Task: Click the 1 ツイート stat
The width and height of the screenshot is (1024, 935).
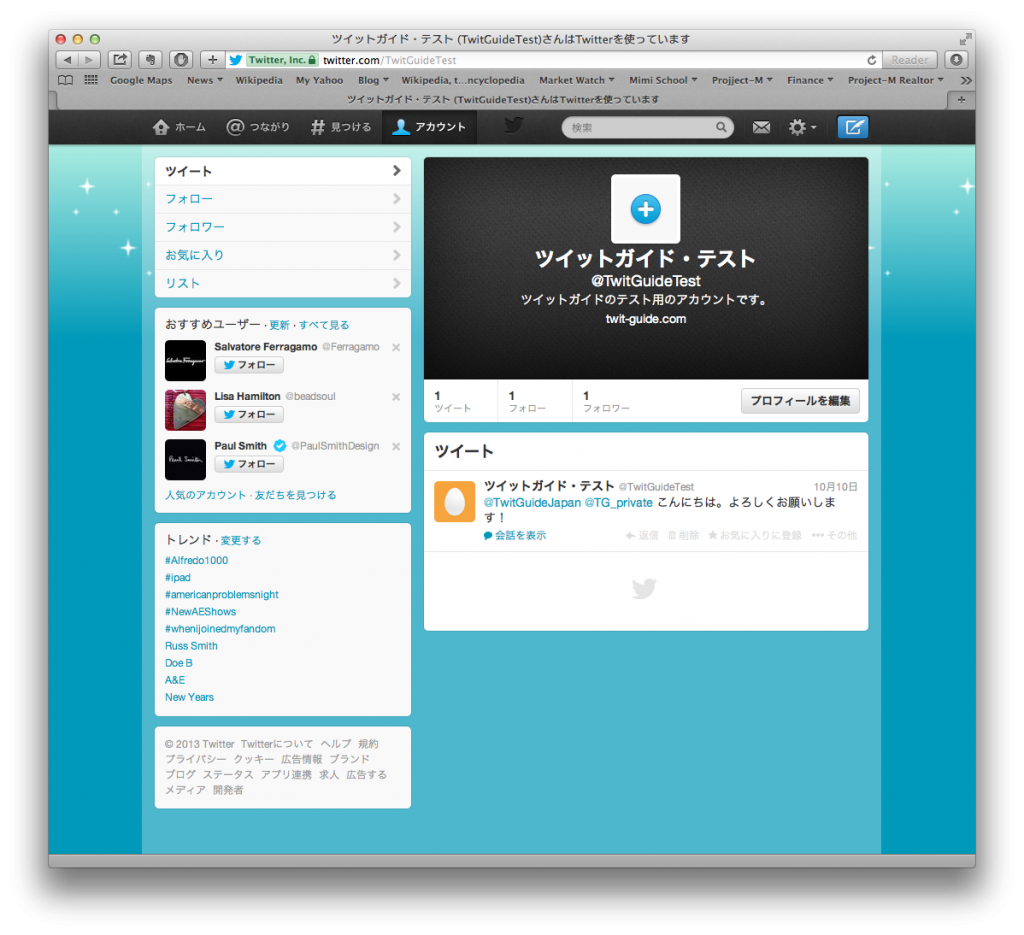Action: click(453, 402)
